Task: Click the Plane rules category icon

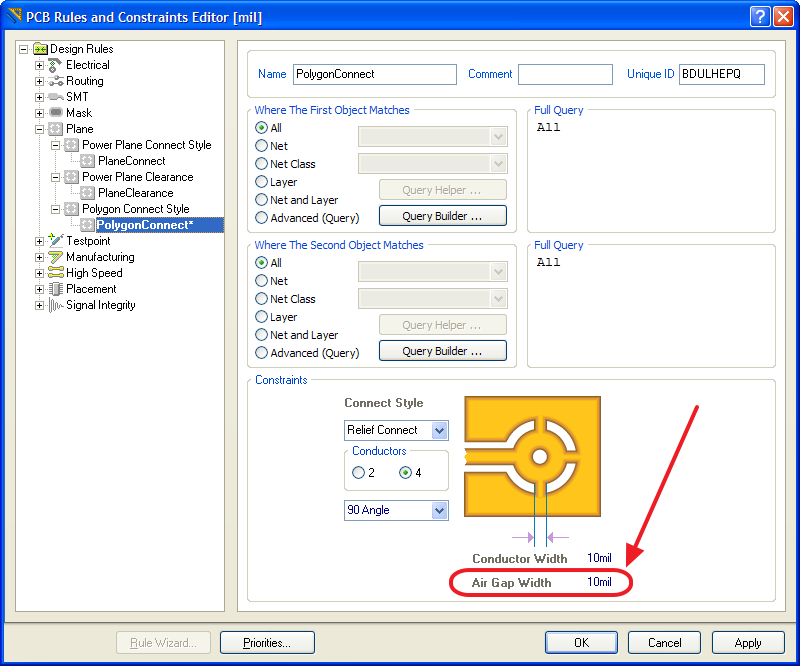Action: (56, 129)
